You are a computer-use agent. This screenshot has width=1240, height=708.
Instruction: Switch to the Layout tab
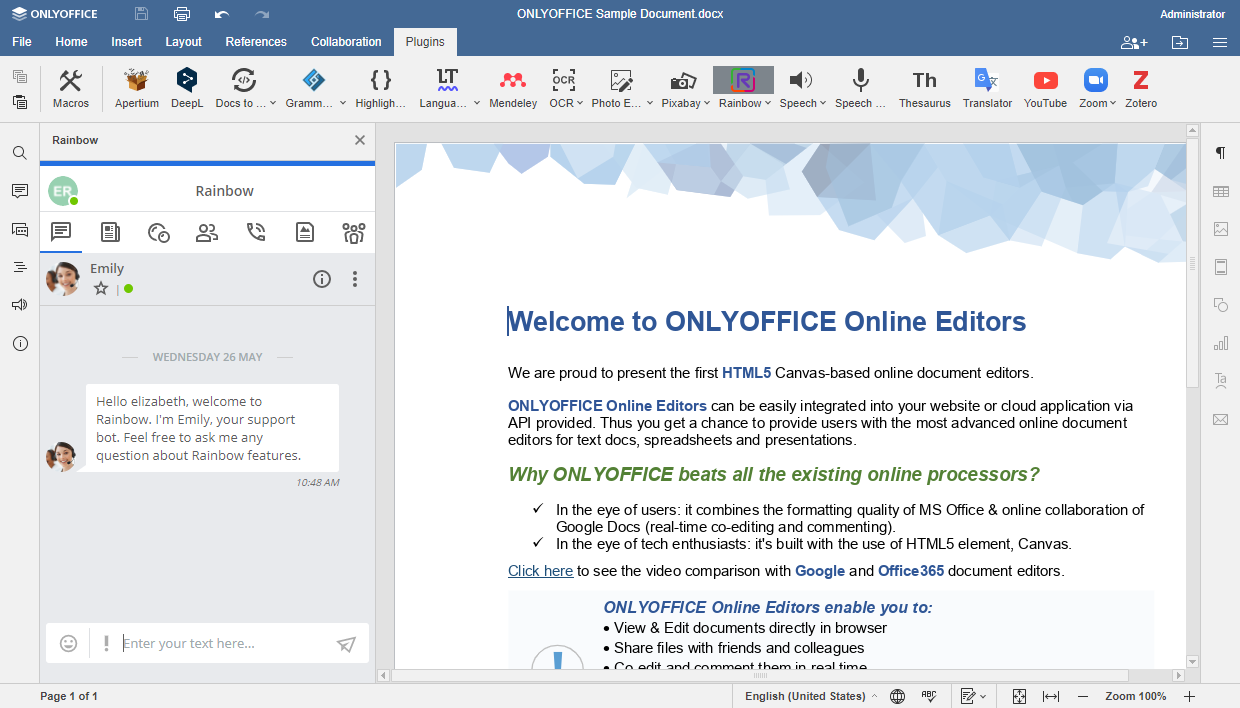point(184,42)
